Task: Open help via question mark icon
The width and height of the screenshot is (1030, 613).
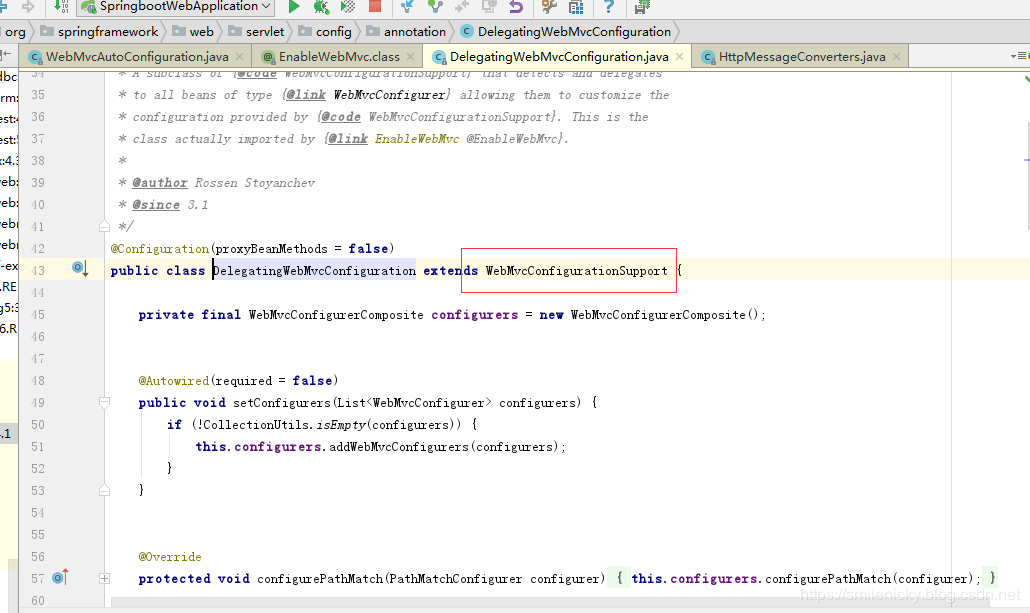Action: tap(608, 7)
